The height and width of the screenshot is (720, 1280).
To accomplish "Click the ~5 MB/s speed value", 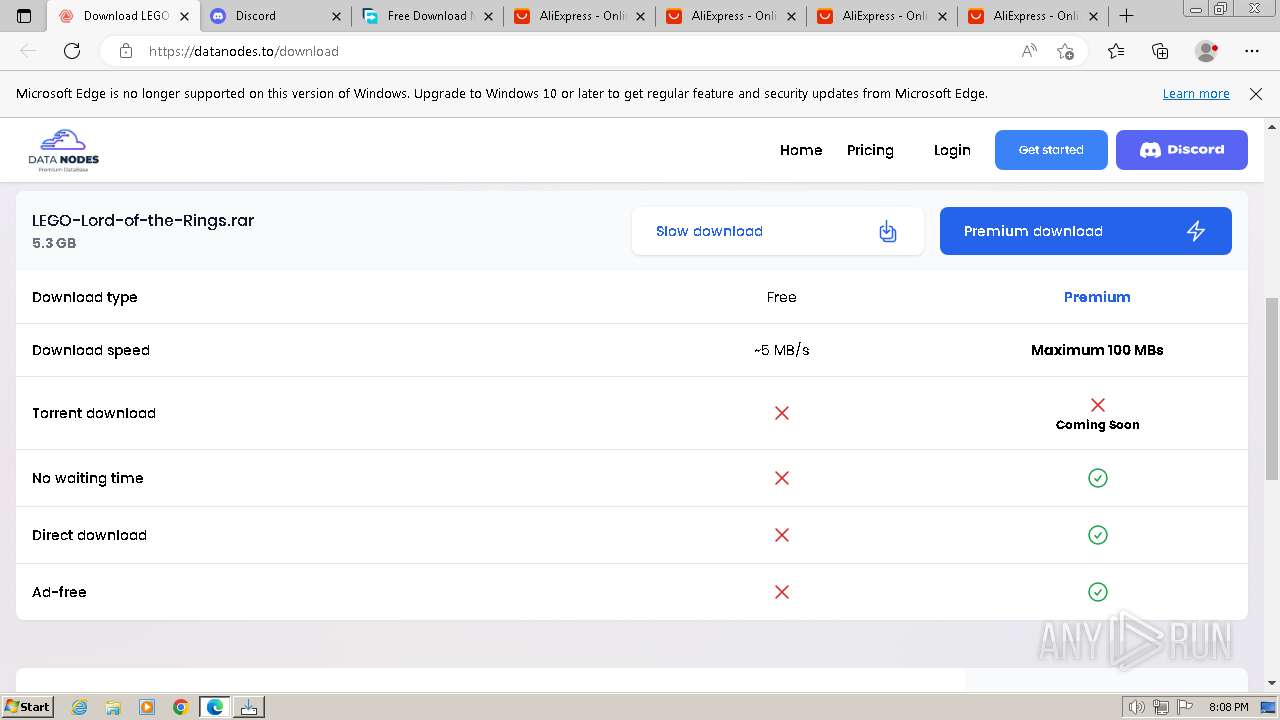I will tap(782, 350).
